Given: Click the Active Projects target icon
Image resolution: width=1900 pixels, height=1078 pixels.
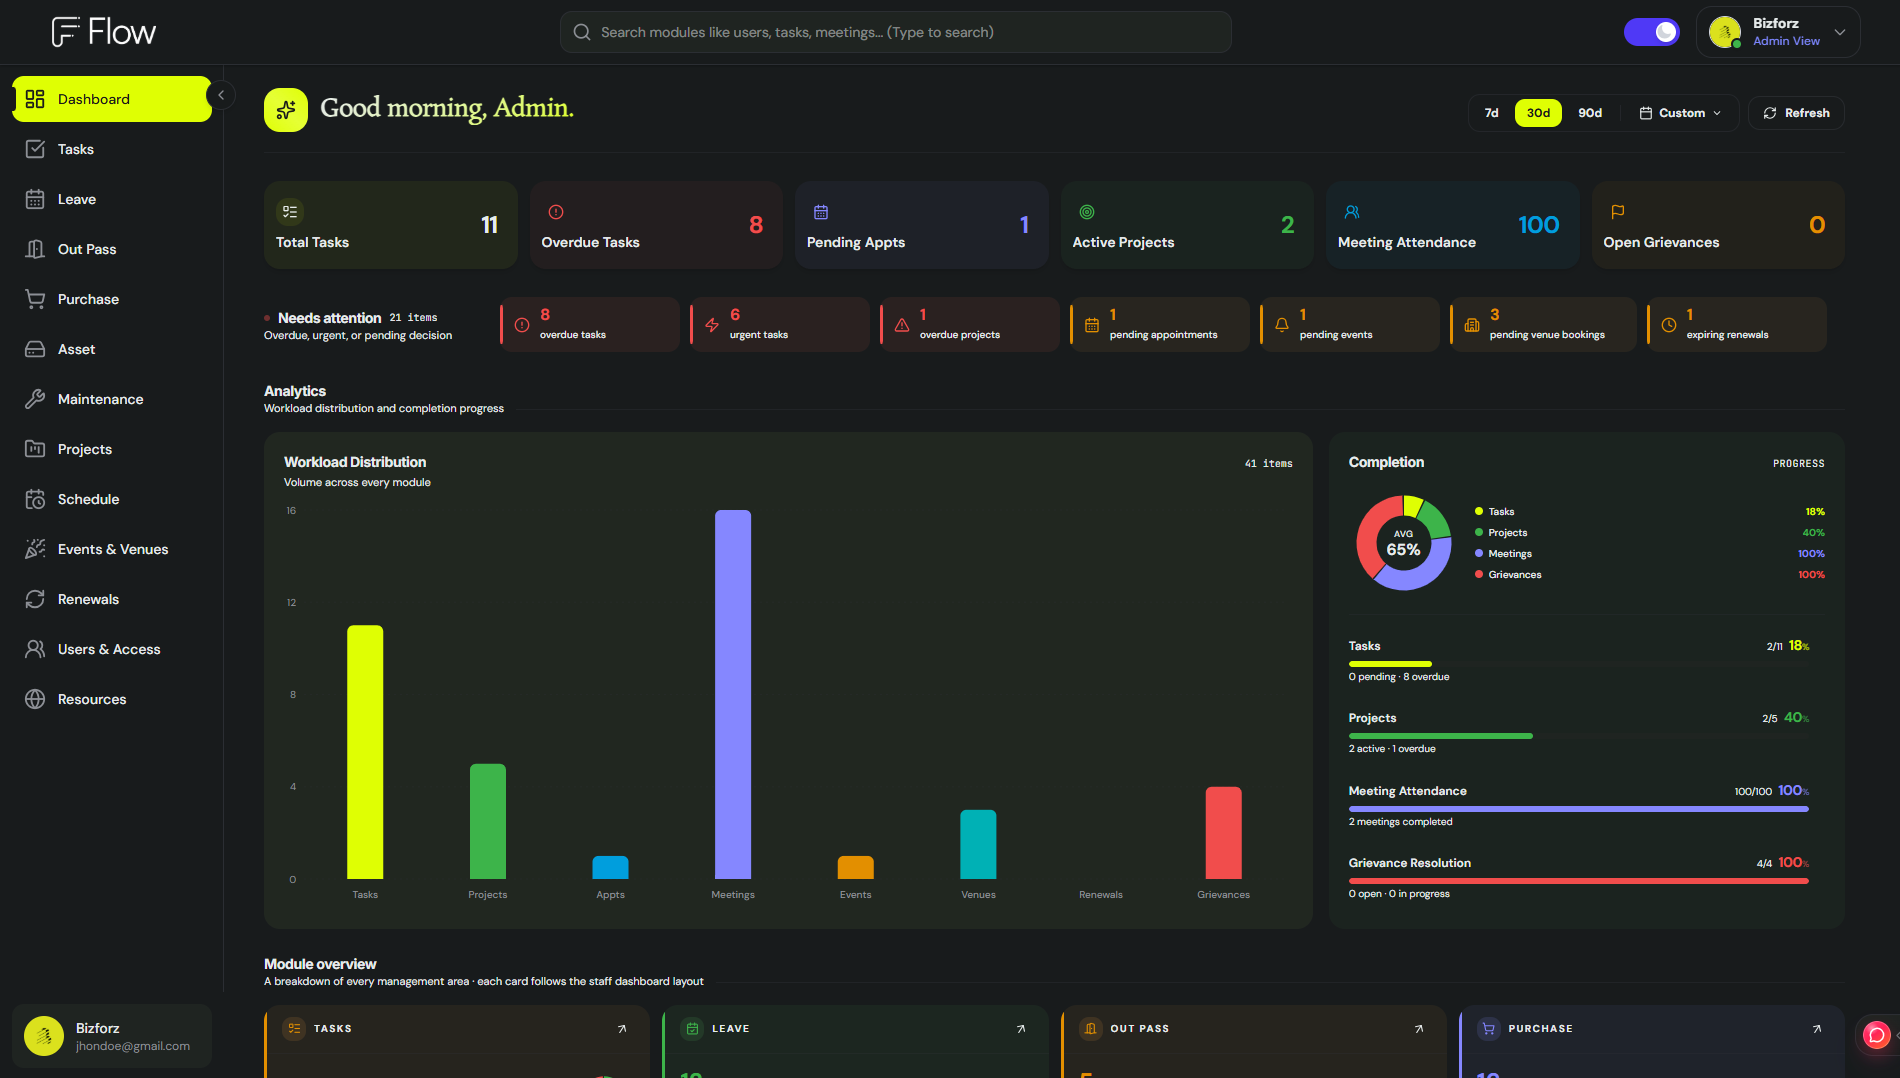Looking at the screenshot, I should point(1087,212).
